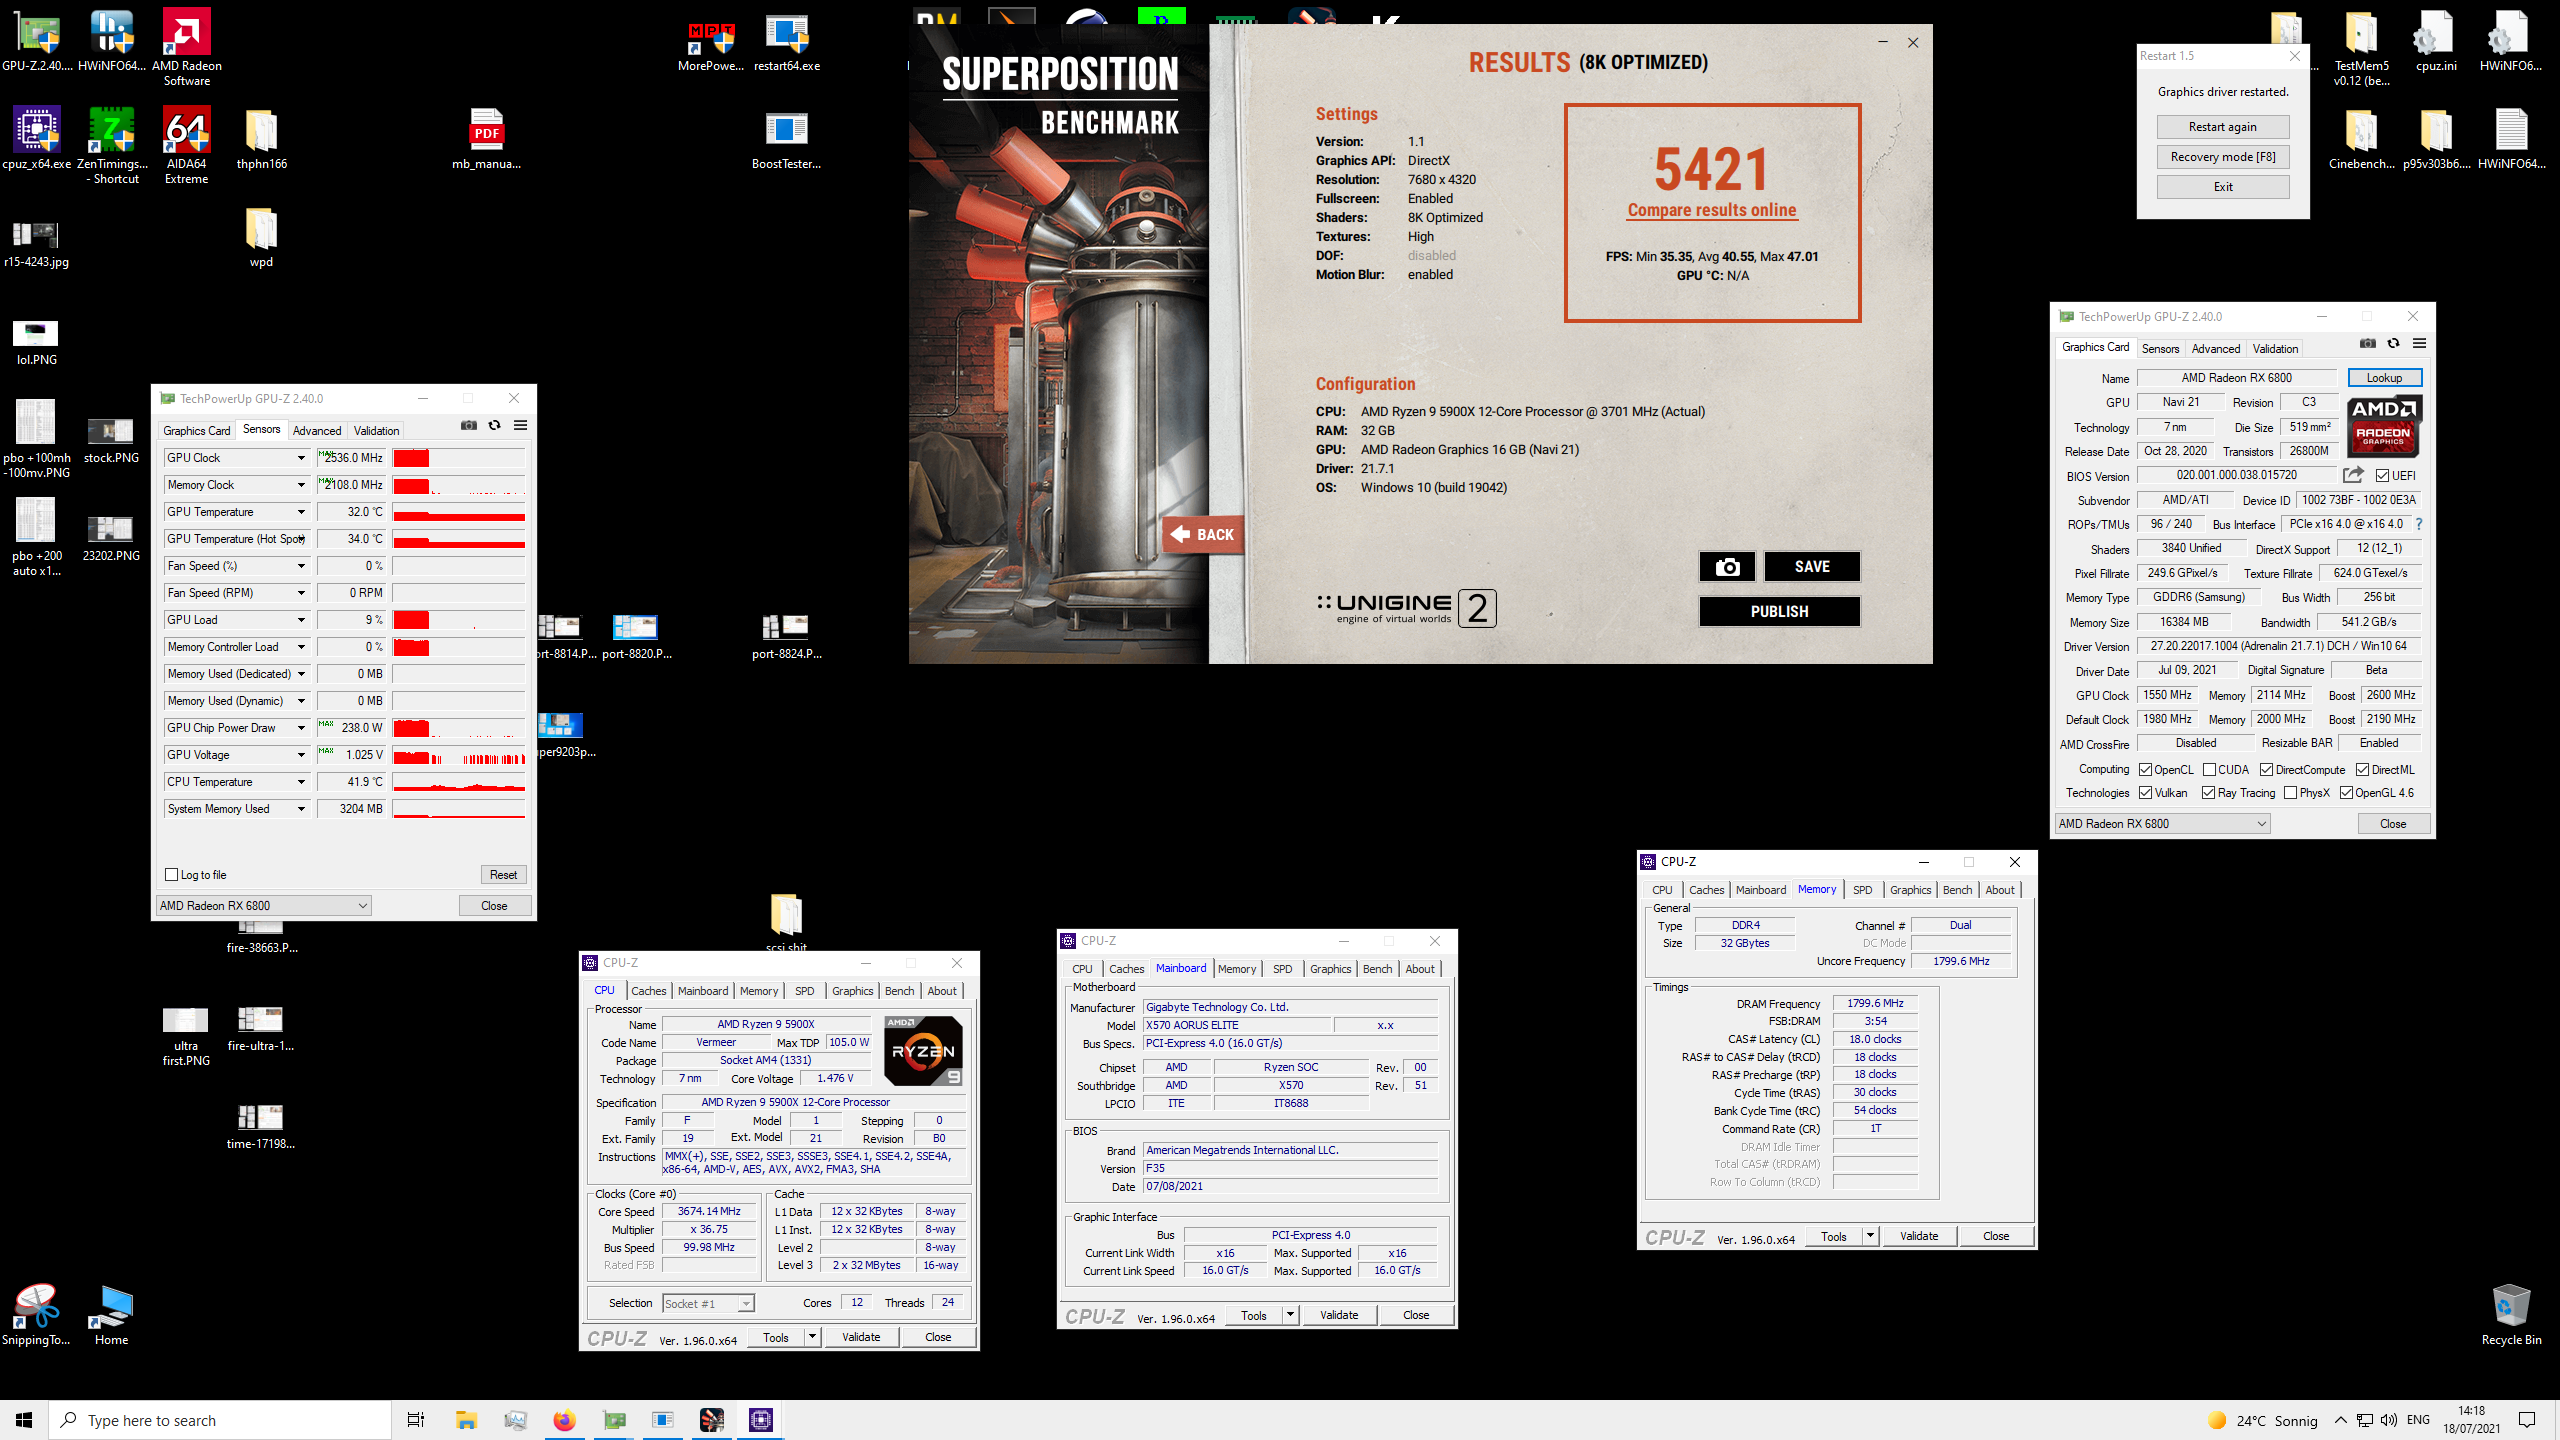Expand the GPU Clock sensor dropdown
2560x1440 pixels.
(x=301, y=458)
